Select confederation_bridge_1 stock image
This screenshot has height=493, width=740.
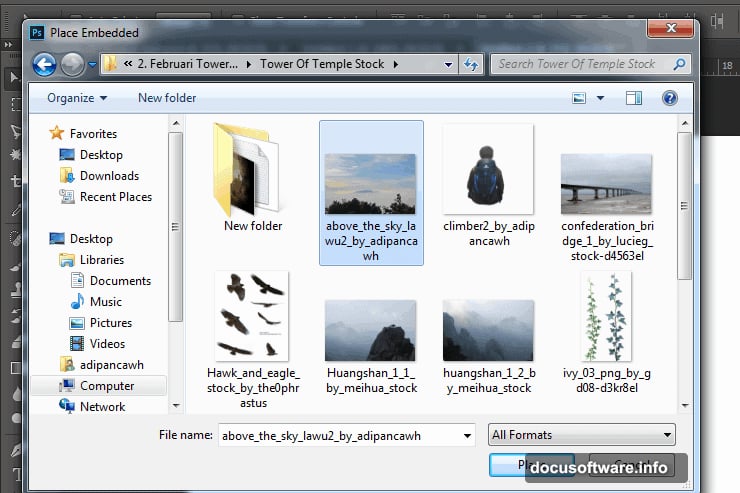point(607,208)
